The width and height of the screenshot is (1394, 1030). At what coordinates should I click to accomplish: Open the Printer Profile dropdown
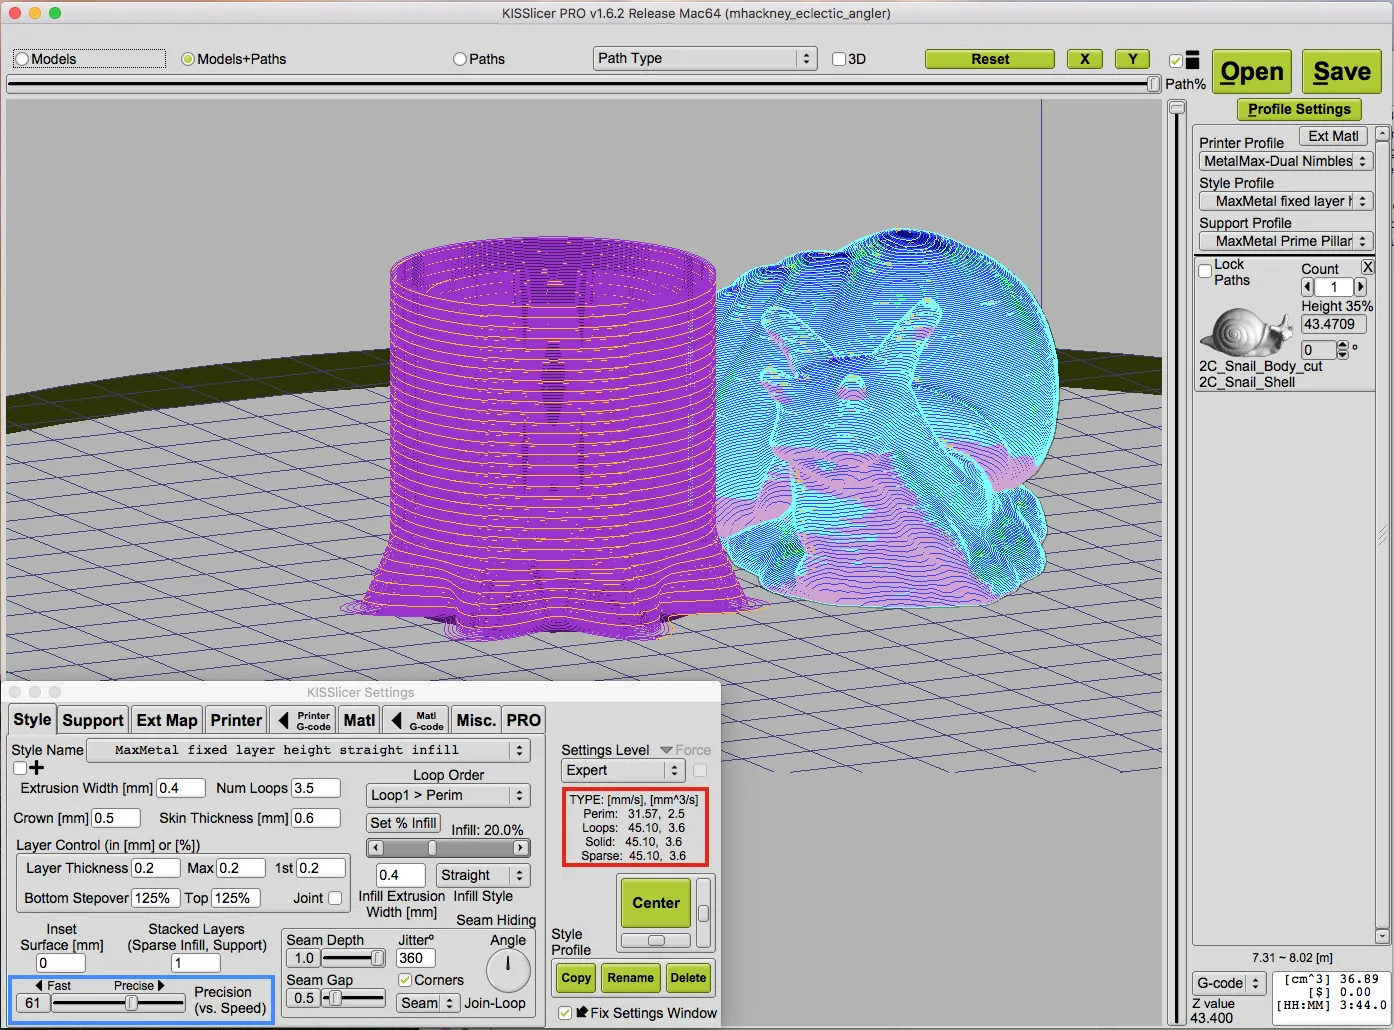tap(1286, 161)
